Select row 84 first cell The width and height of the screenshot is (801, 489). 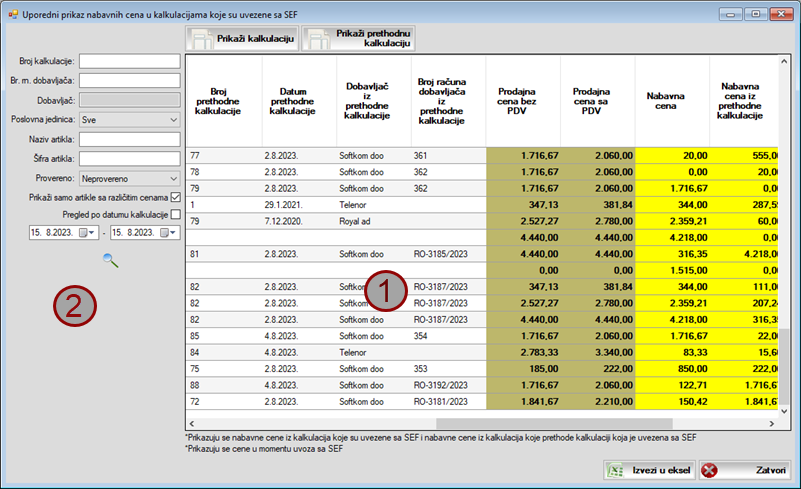pyautogui.click(x=224, y=353)
